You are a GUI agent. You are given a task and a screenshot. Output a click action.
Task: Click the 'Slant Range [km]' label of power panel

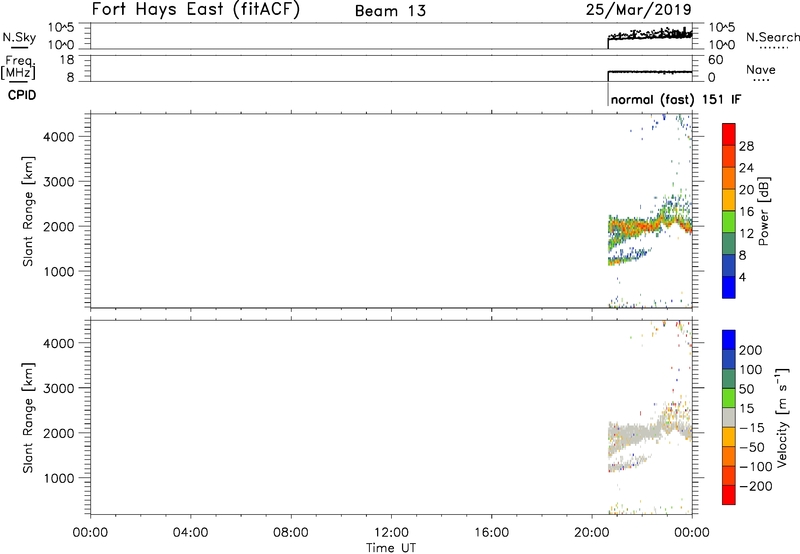coord(28,211)
